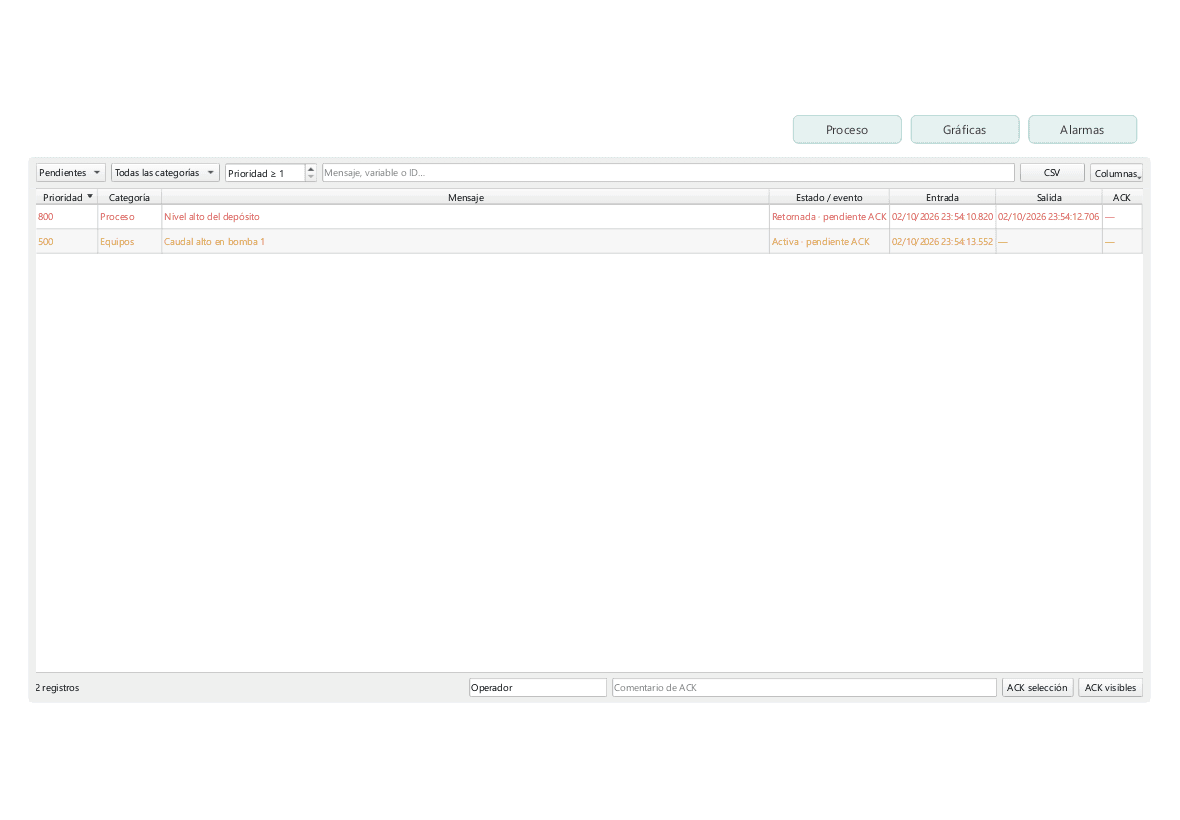Click the Prioridad ≥ 1 value field

pos(265,173)
